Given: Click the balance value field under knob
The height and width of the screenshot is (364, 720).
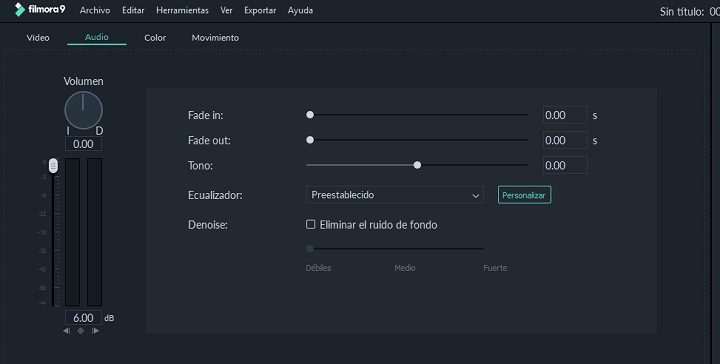Looking at the screenshot, I should tap(83, 144).
